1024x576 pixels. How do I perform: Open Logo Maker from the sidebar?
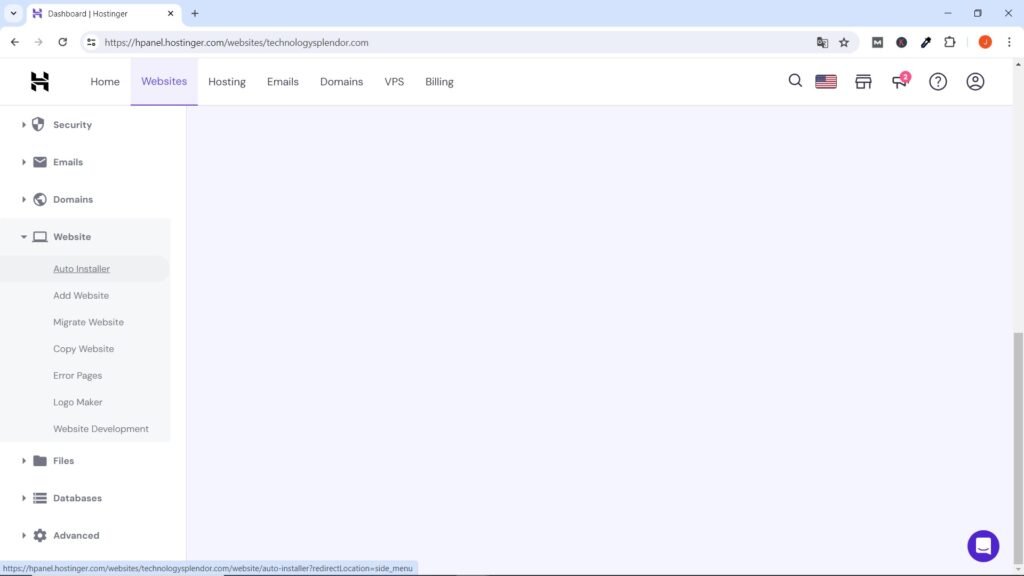click(x=77, y=401)
